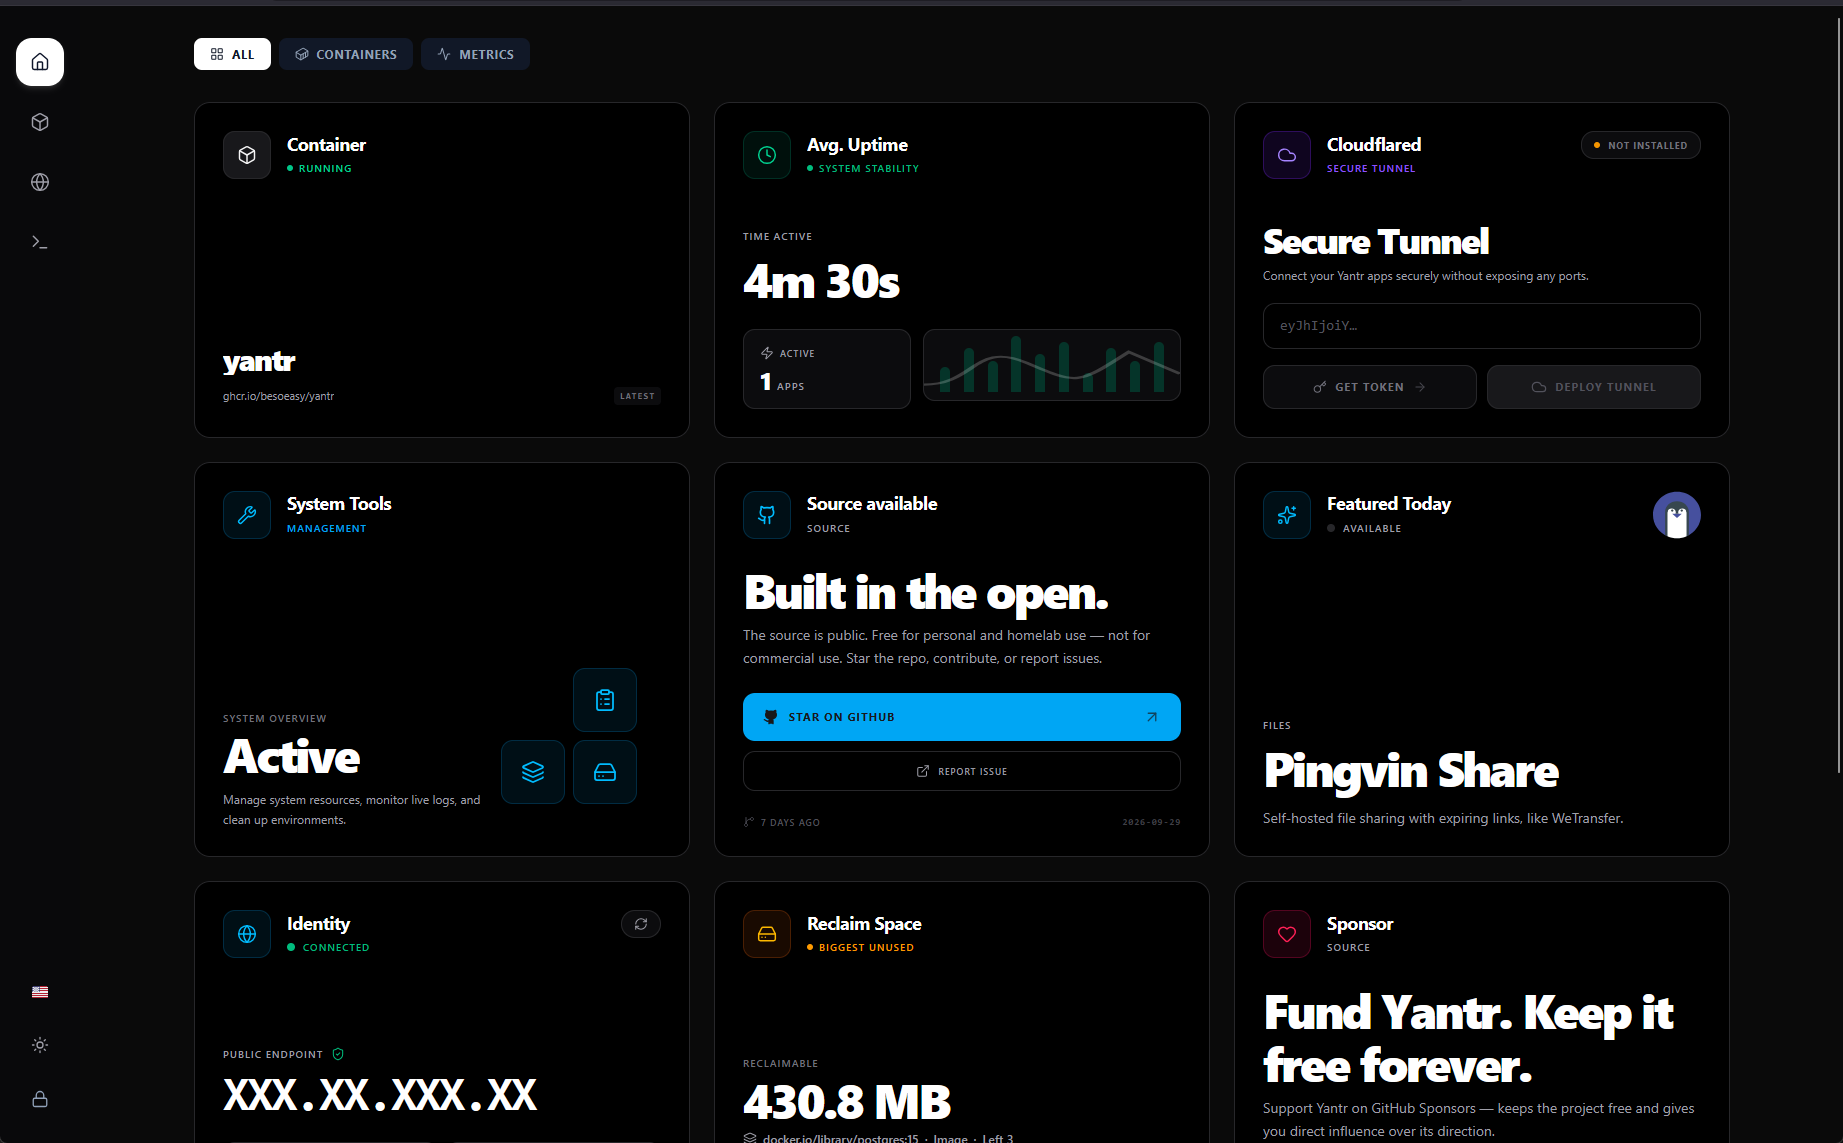Click the Sponsor heart icon
Image resolution: width=1843 pixels, height=1143 pixels.
(x=1287, y=934)
